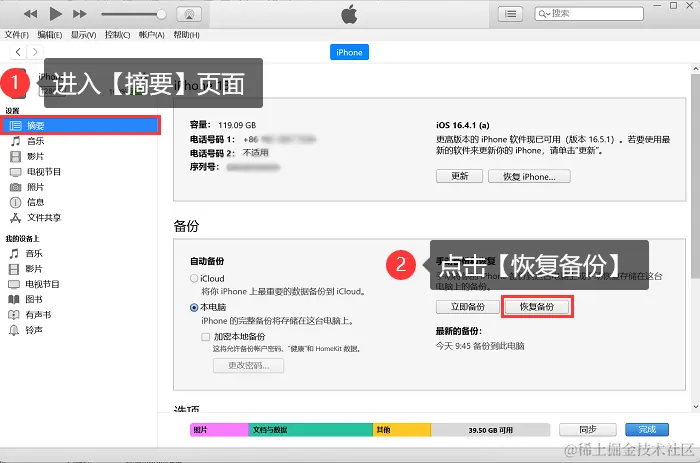Select 摘要 in the settings sidebar

coord(81,125)
